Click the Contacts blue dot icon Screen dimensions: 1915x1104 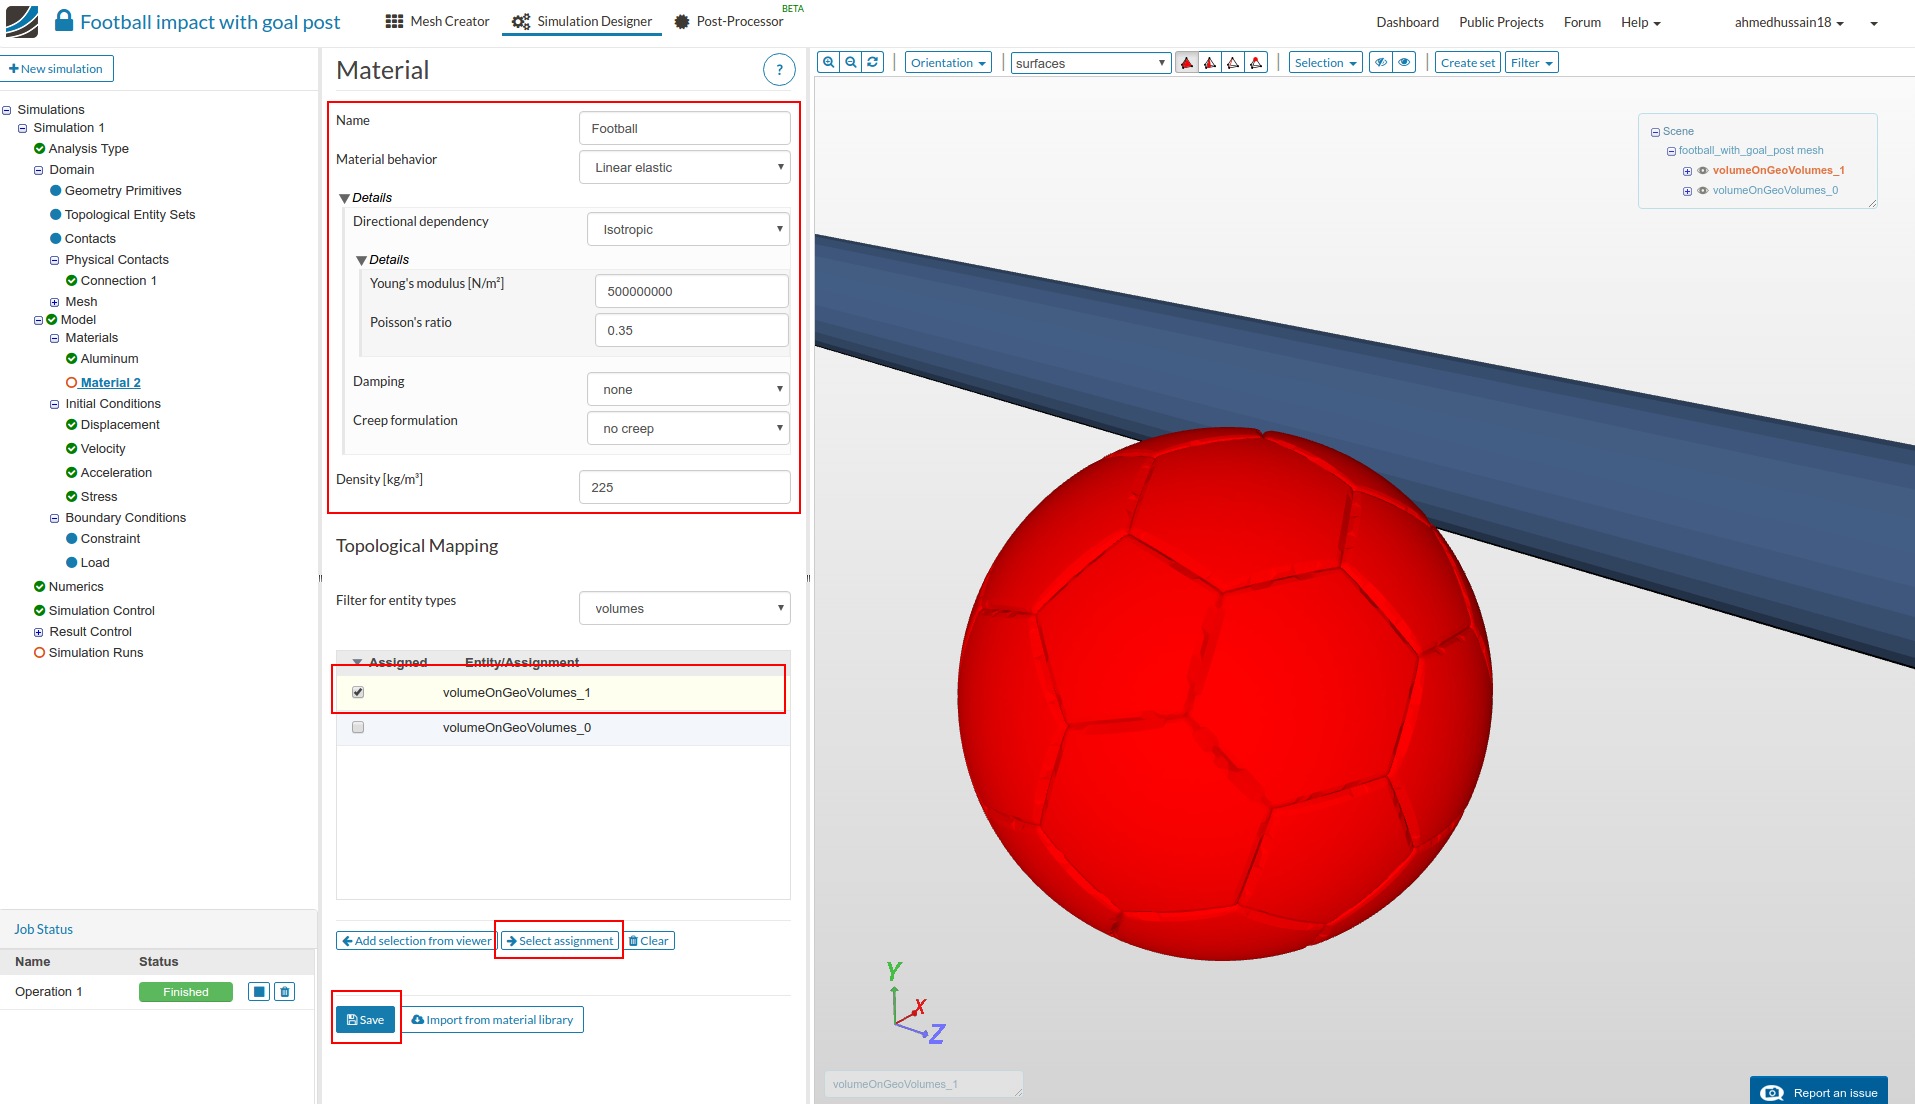(56, 239)
